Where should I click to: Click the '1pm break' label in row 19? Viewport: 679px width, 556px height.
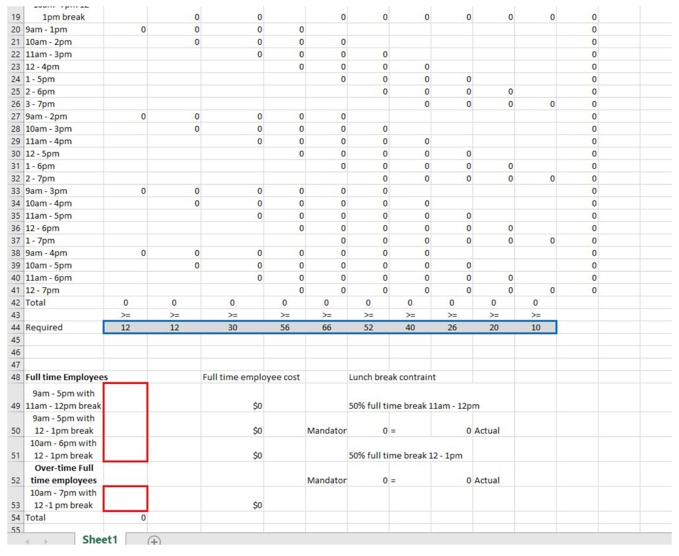click(63, 17)
